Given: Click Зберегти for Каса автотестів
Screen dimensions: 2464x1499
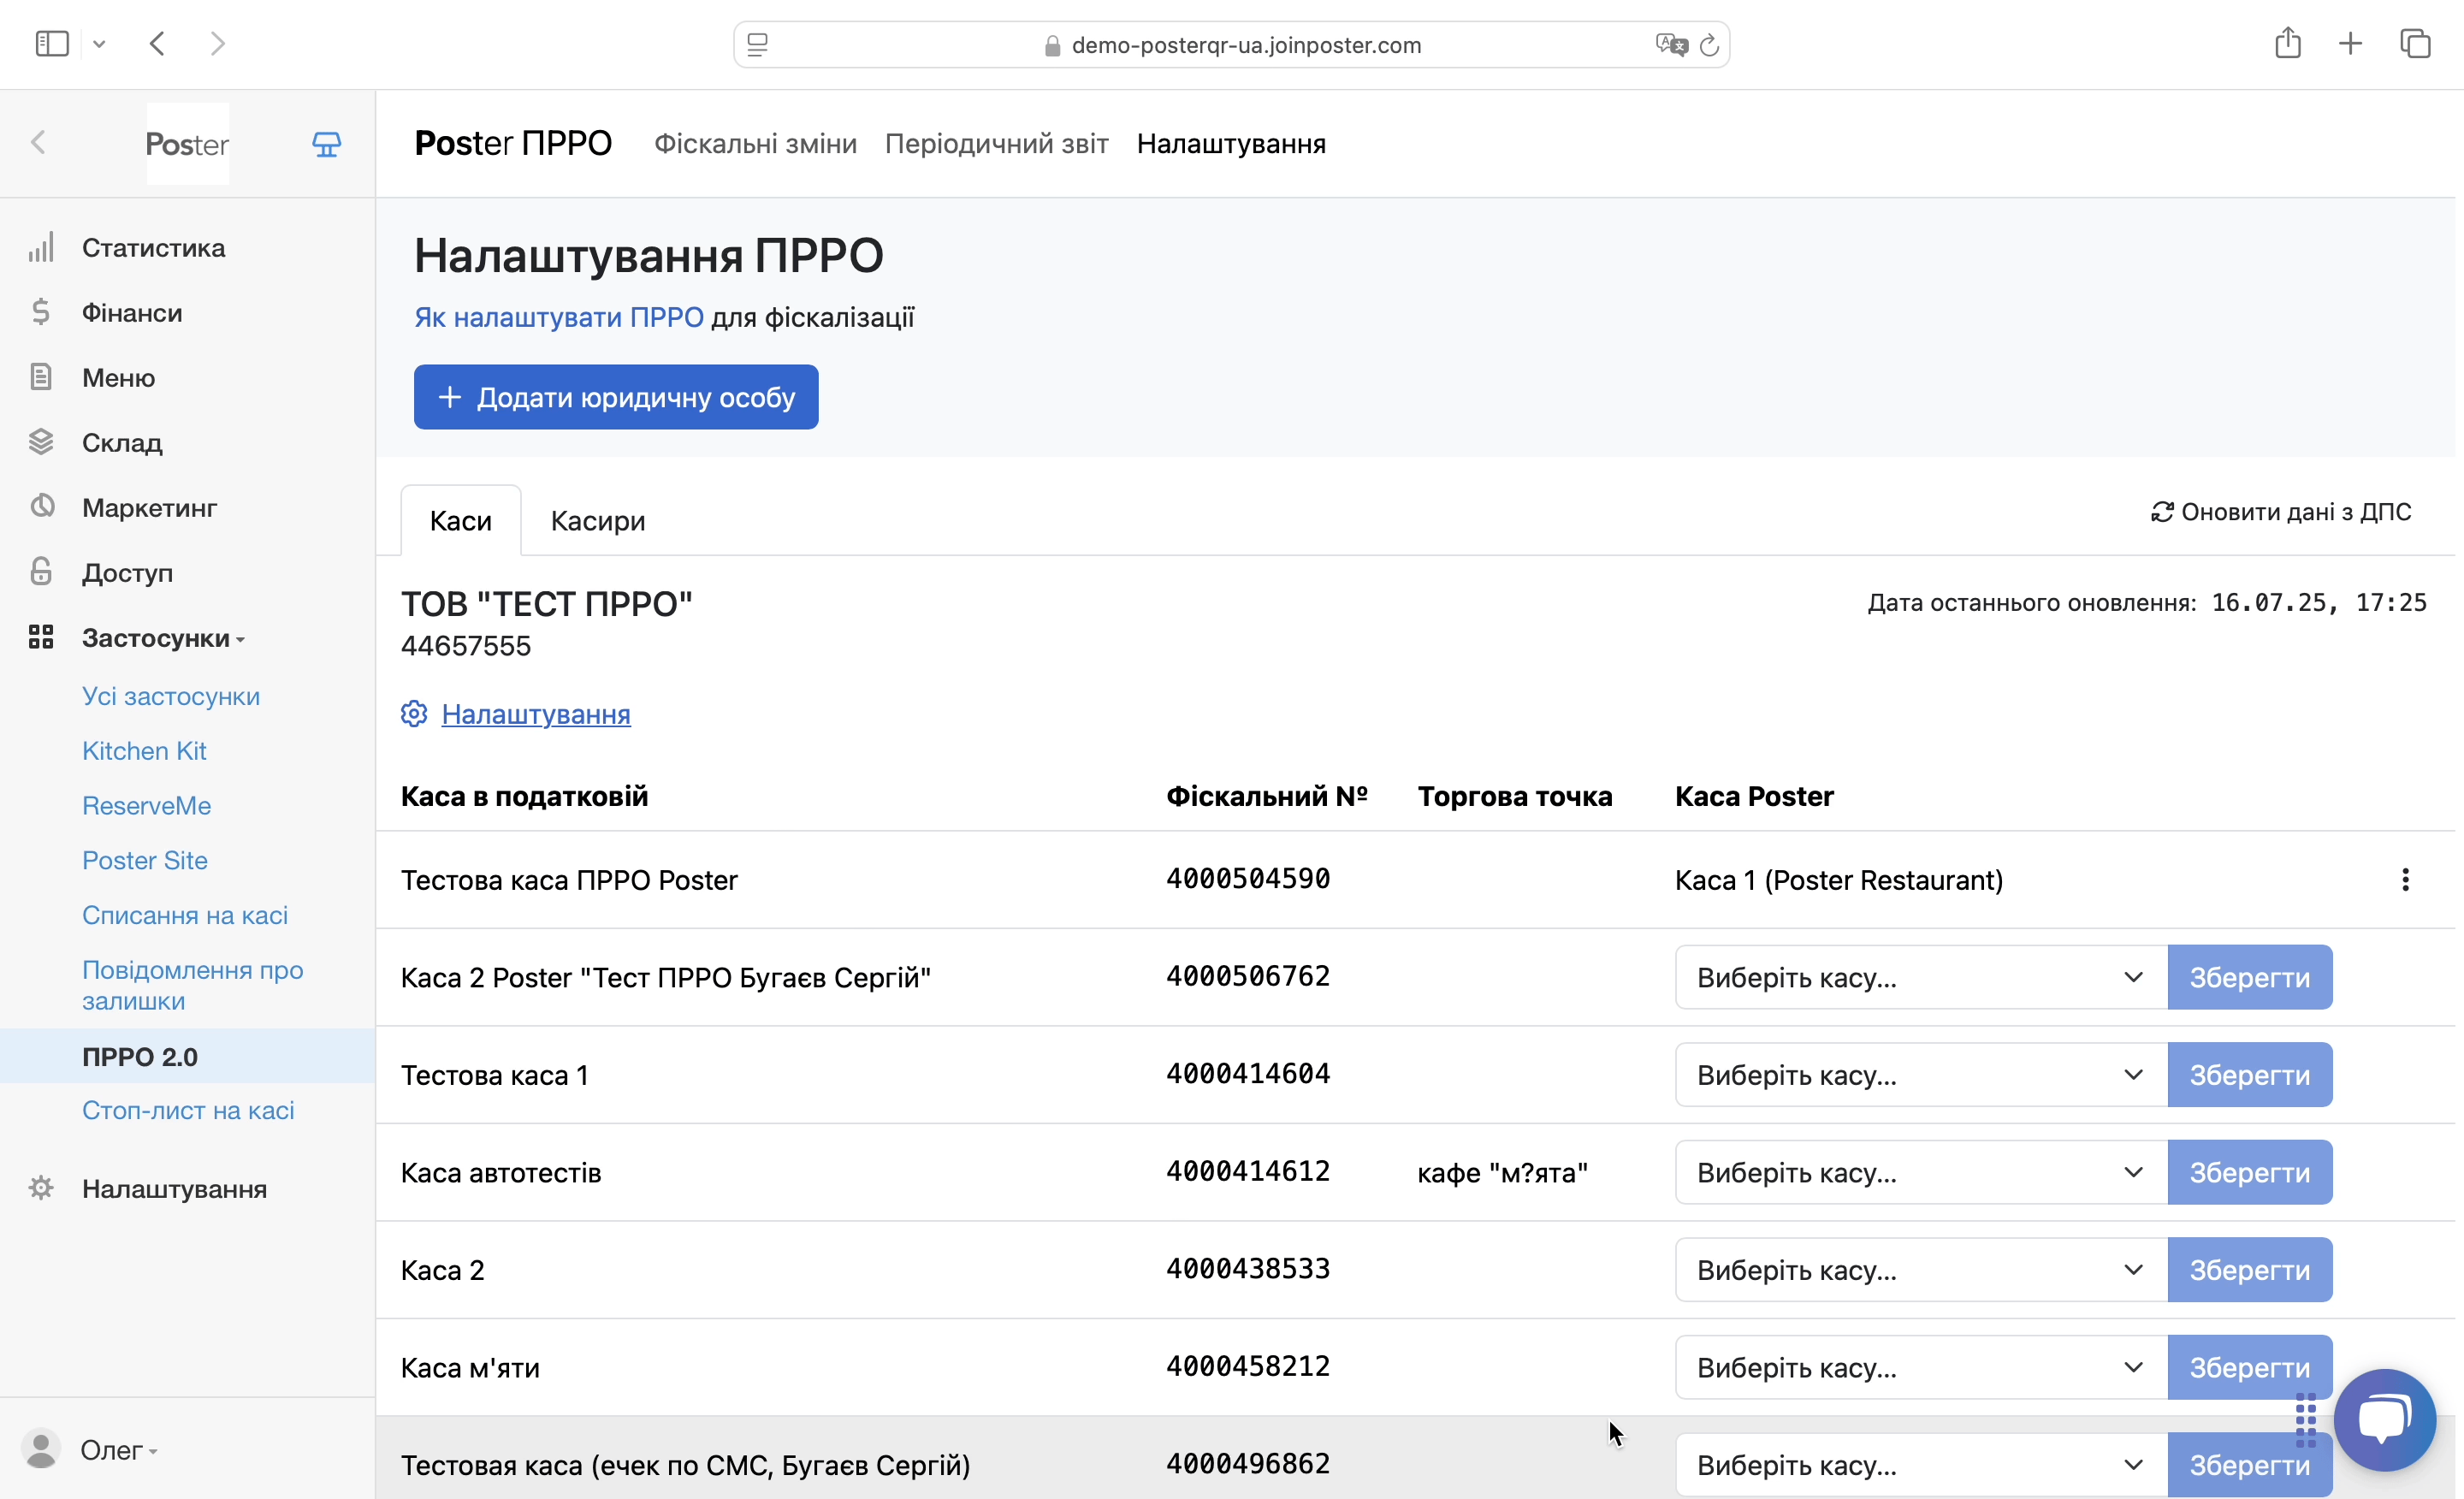Looking at the screenshot, I should tap(2250, 1172).
